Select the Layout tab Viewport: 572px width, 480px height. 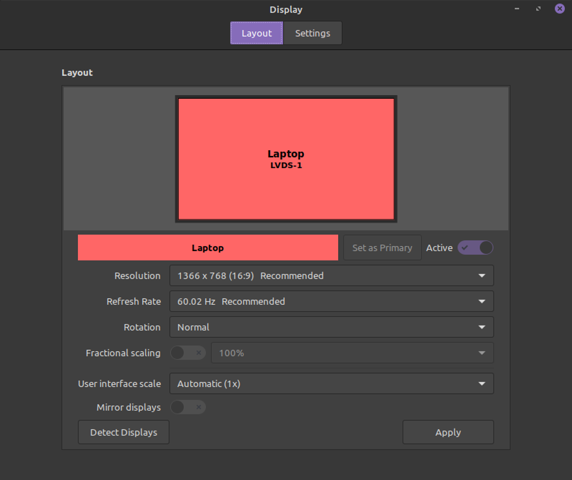coord(256,33)
